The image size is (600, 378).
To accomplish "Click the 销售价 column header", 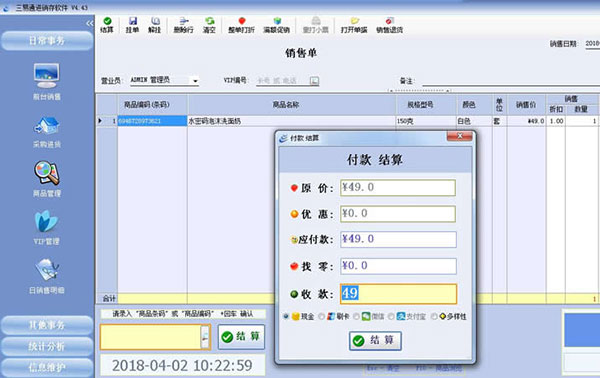I will point(526,105).
